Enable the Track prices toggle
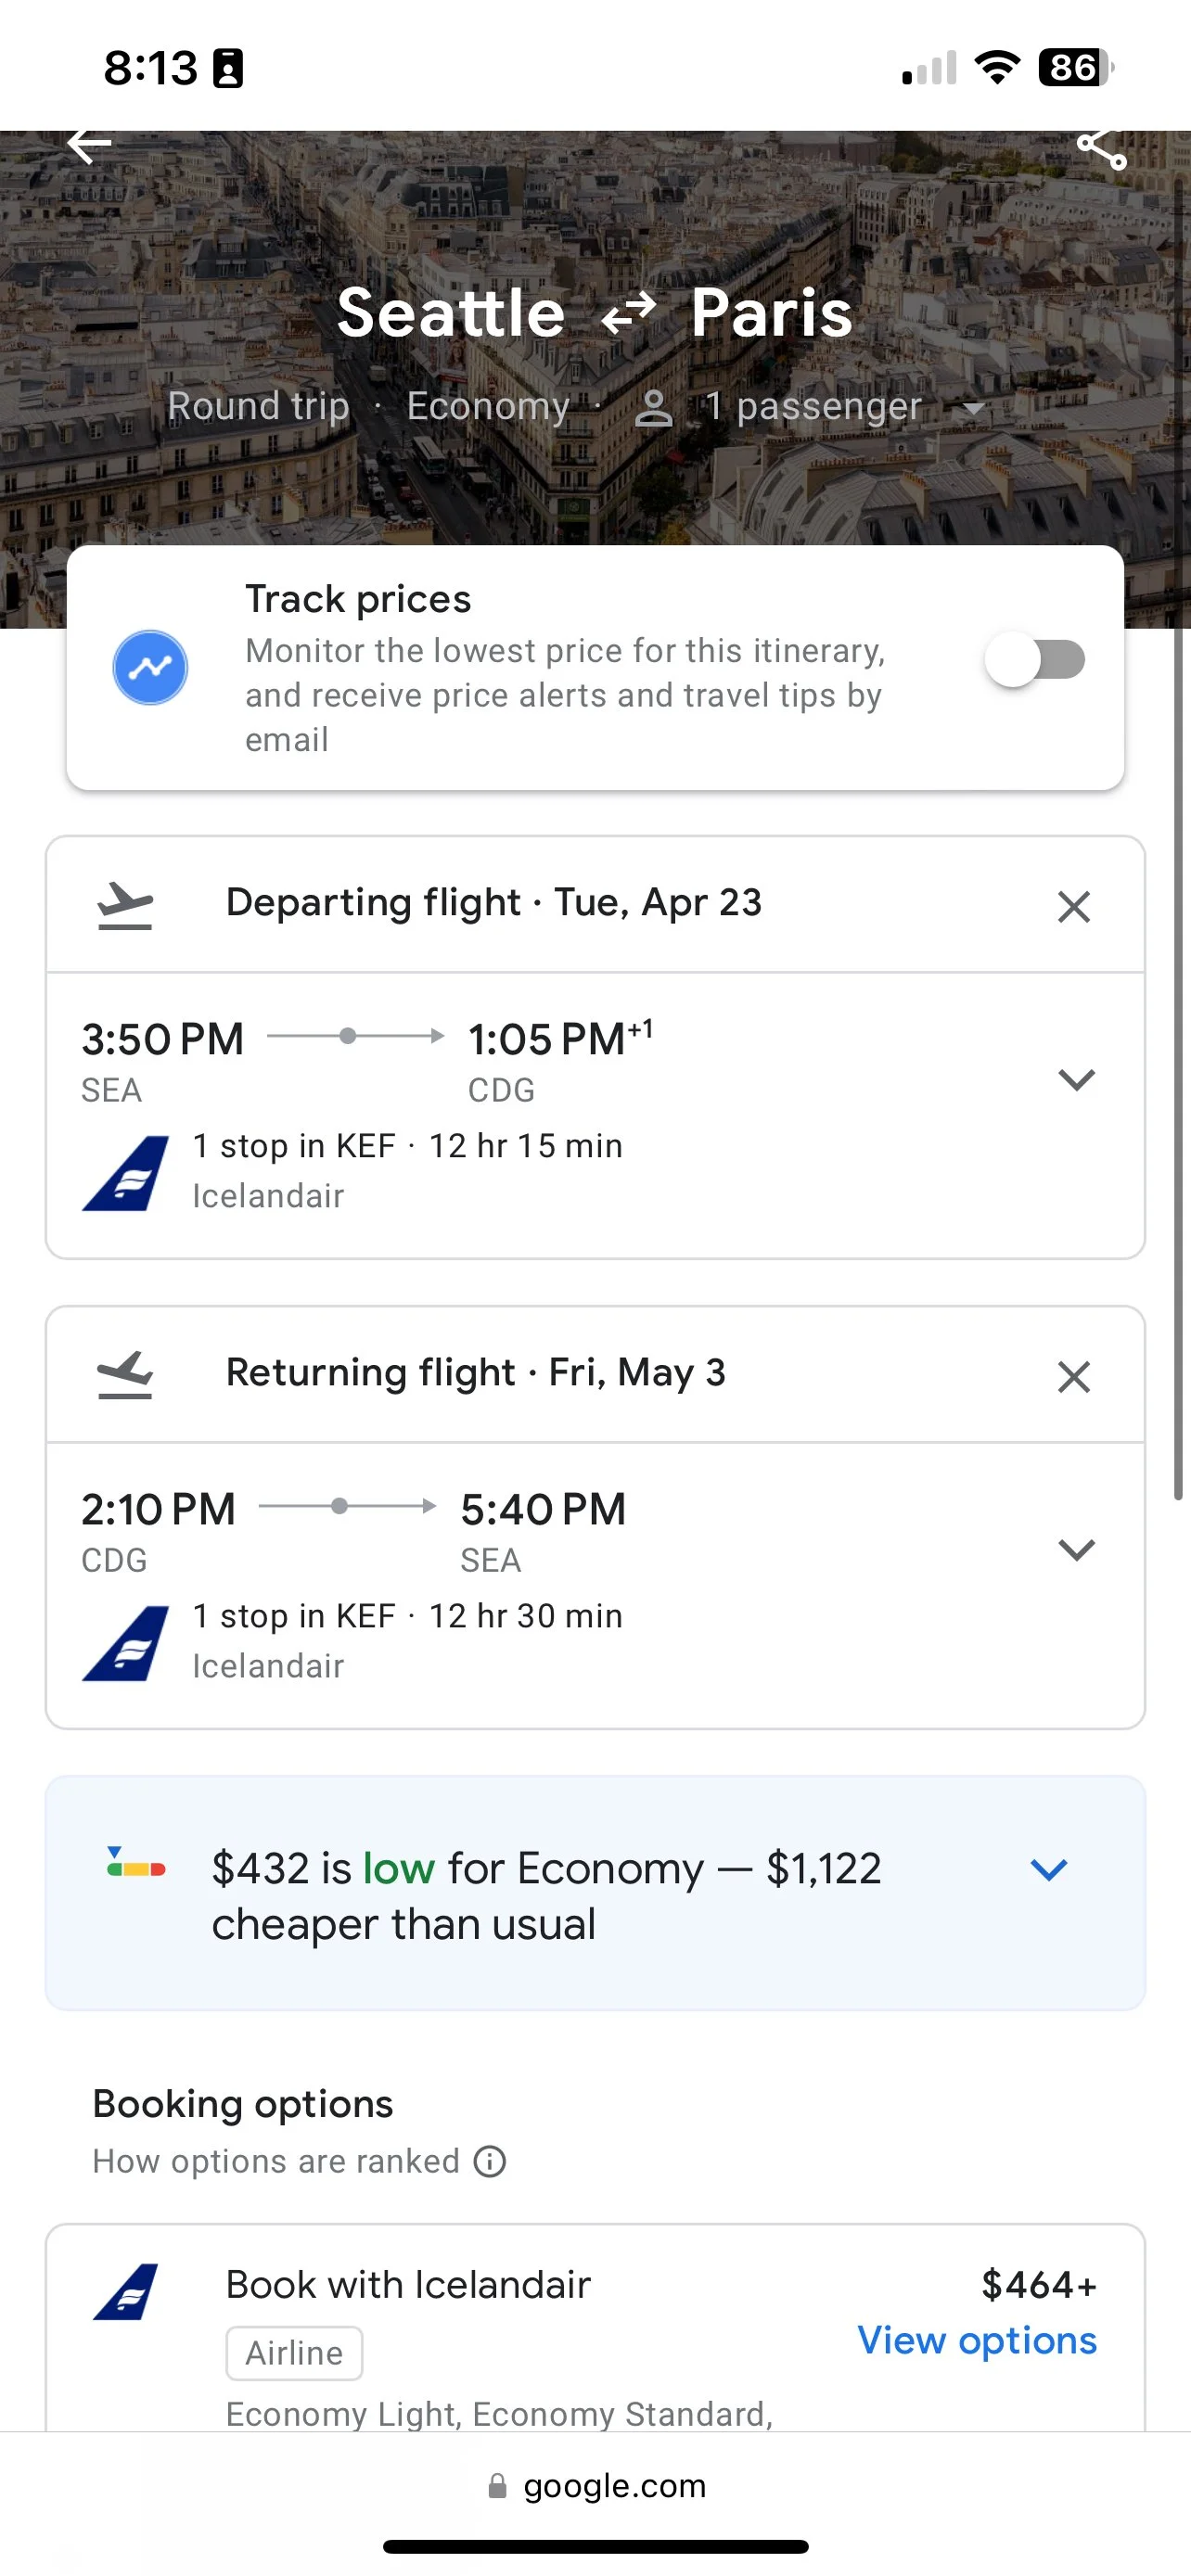Screen dimensions: 1191x2576 (x=1035, y=660)
